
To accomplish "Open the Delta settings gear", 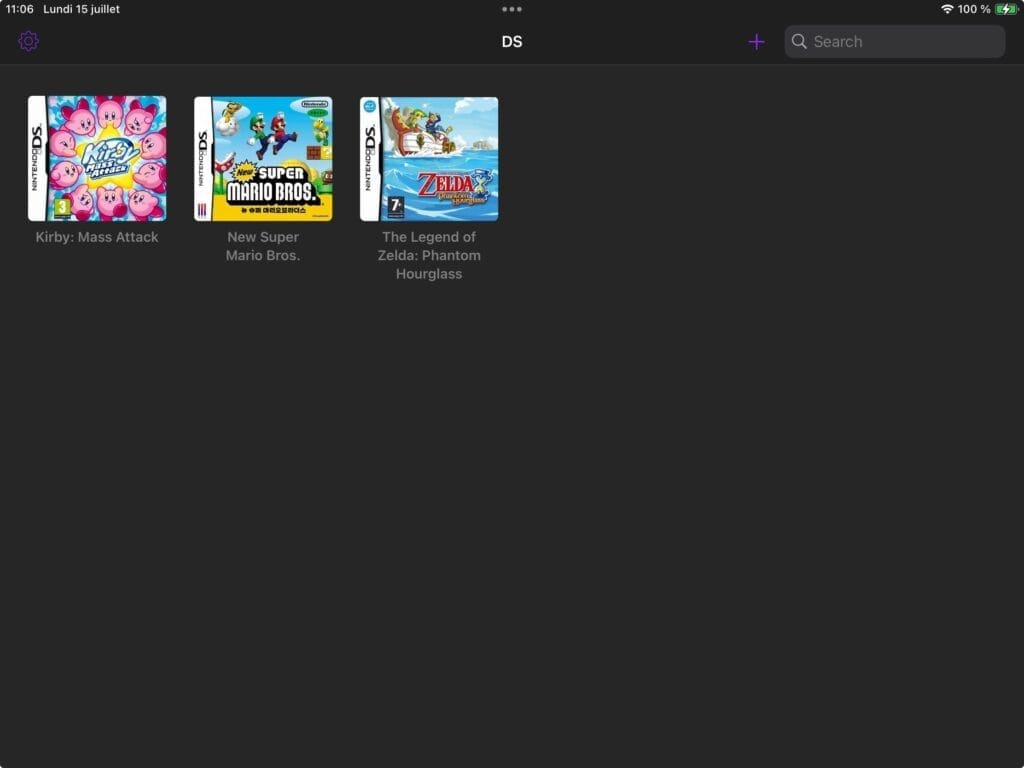I will [28, 41].
